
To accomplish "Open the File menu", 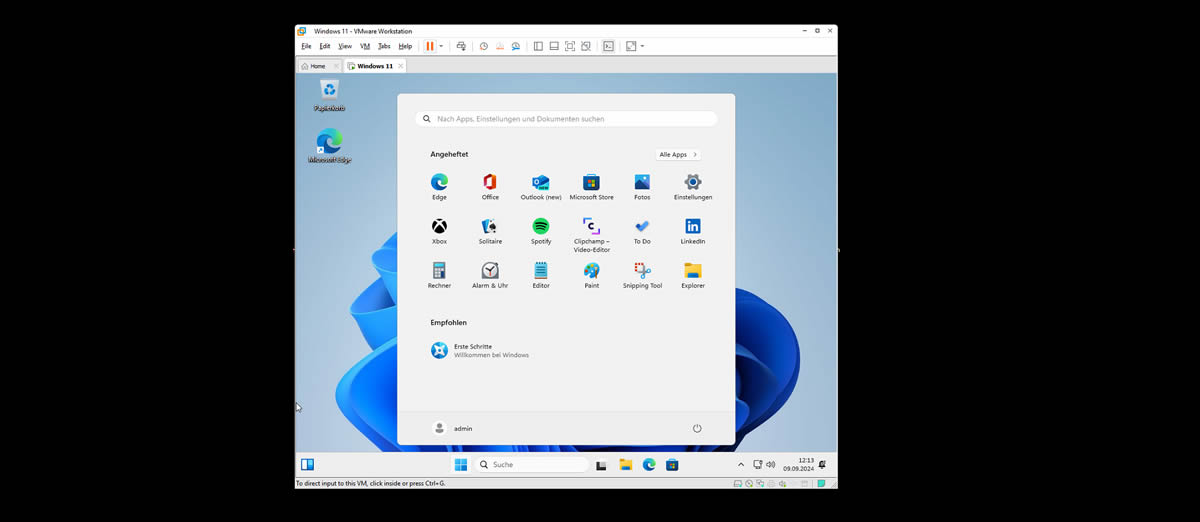I will pos(306,46).
